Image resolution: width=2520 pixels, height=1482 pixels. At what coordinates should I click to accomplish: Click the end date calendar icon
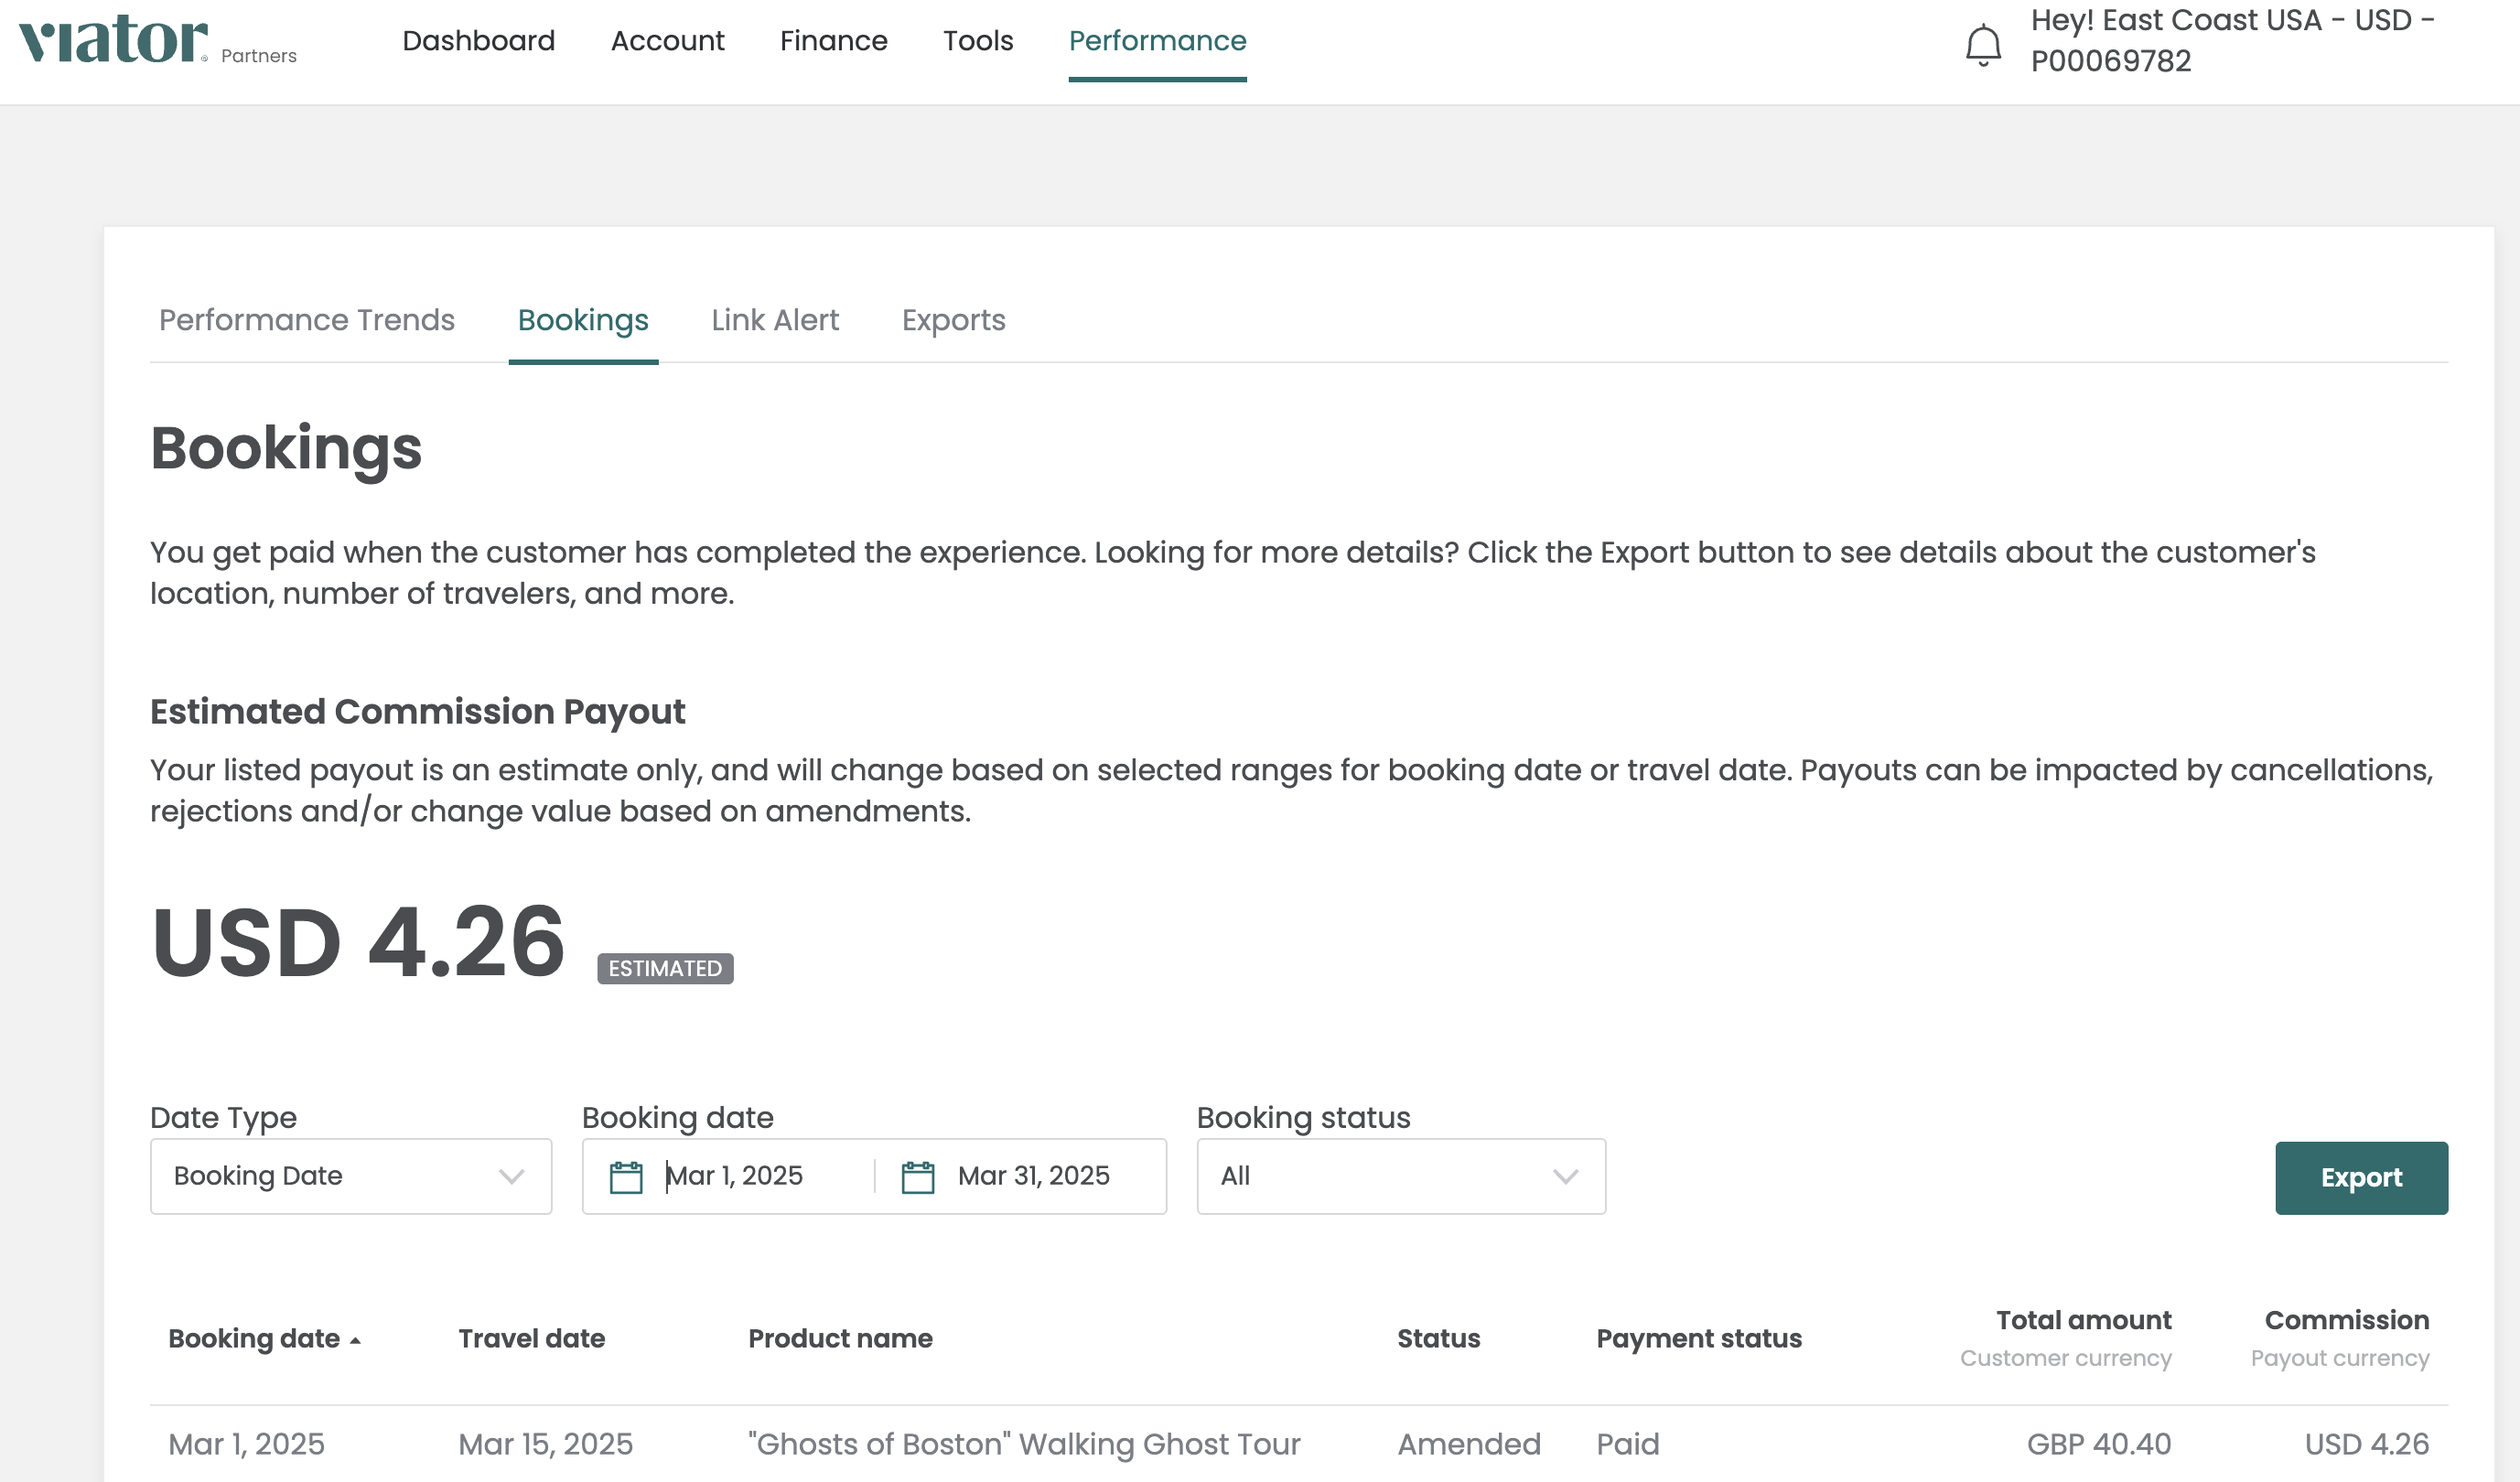[x=917, y=1177]
